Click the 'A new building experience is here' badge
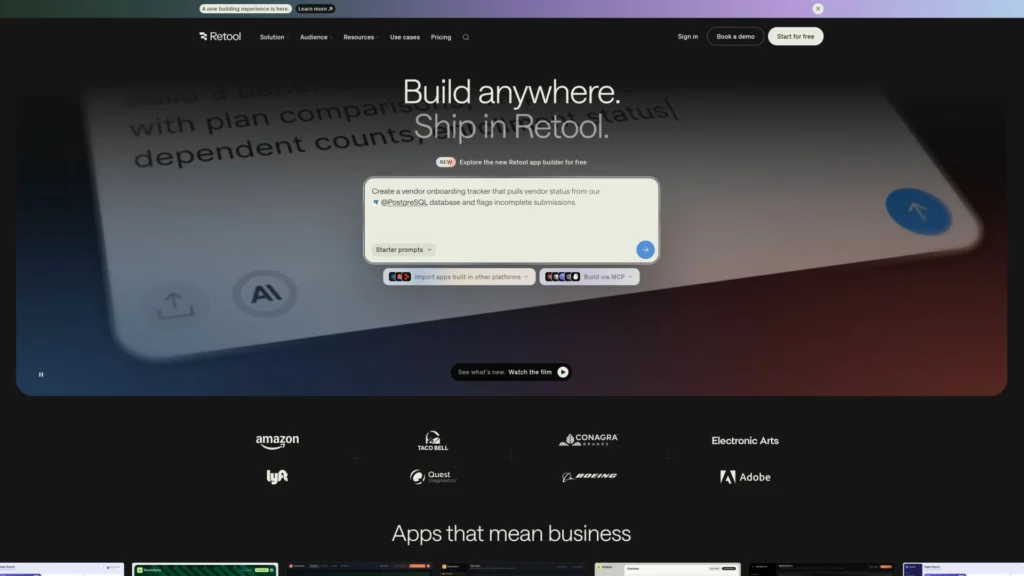This screenshot has height=576, width=1024. [246, 8]
